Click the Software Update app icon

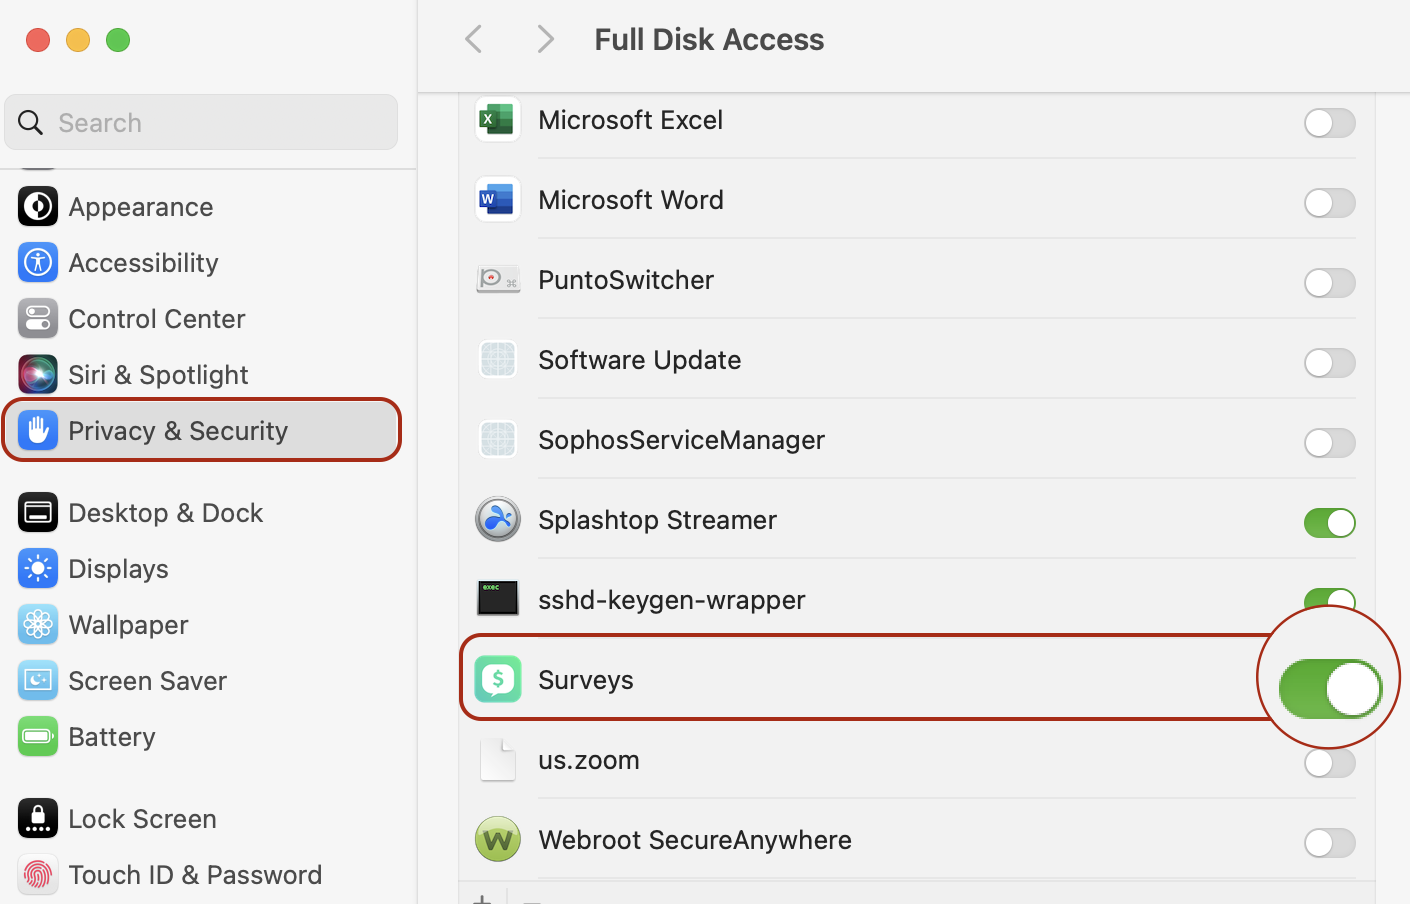pyautogui.click(x=497, y=360)
